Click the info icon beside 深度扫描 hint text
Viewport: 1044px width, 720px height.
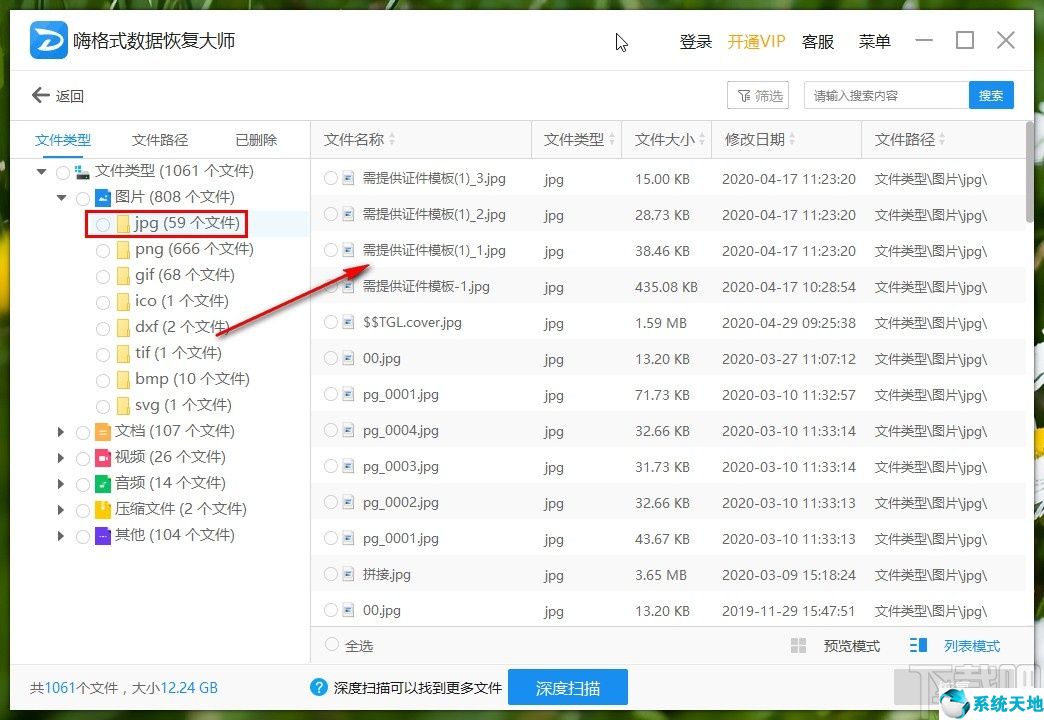click(x=317, y=687)
